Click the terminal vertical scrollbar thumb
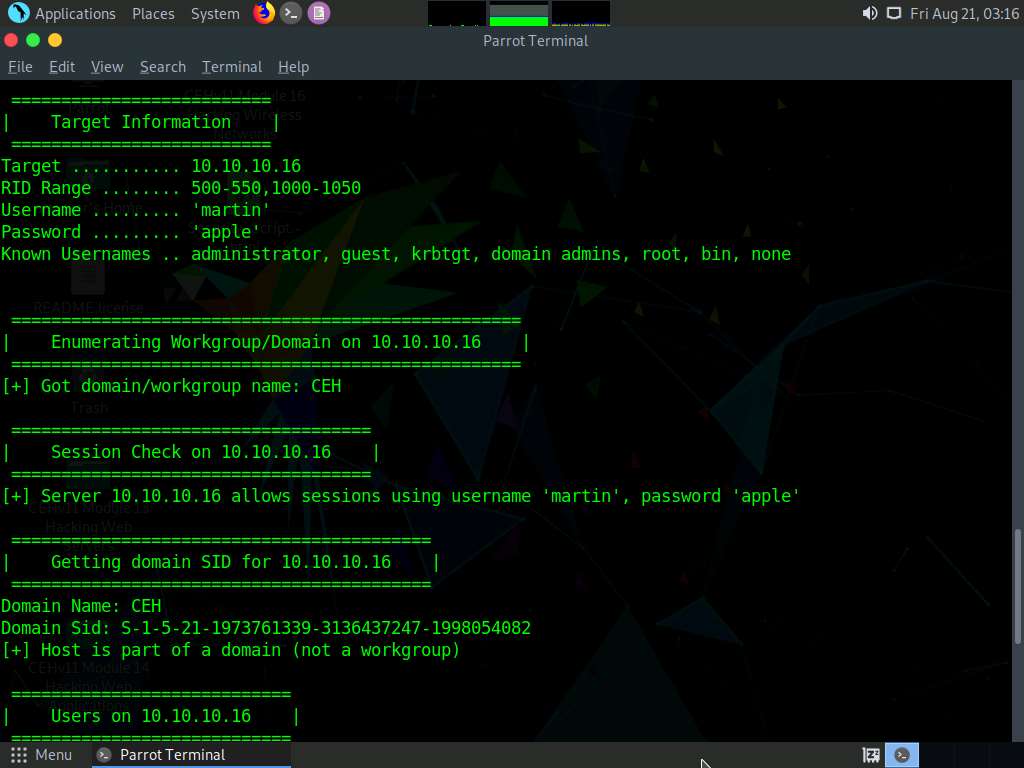Screen dimensions: 1024x768 coord(1017,586)
